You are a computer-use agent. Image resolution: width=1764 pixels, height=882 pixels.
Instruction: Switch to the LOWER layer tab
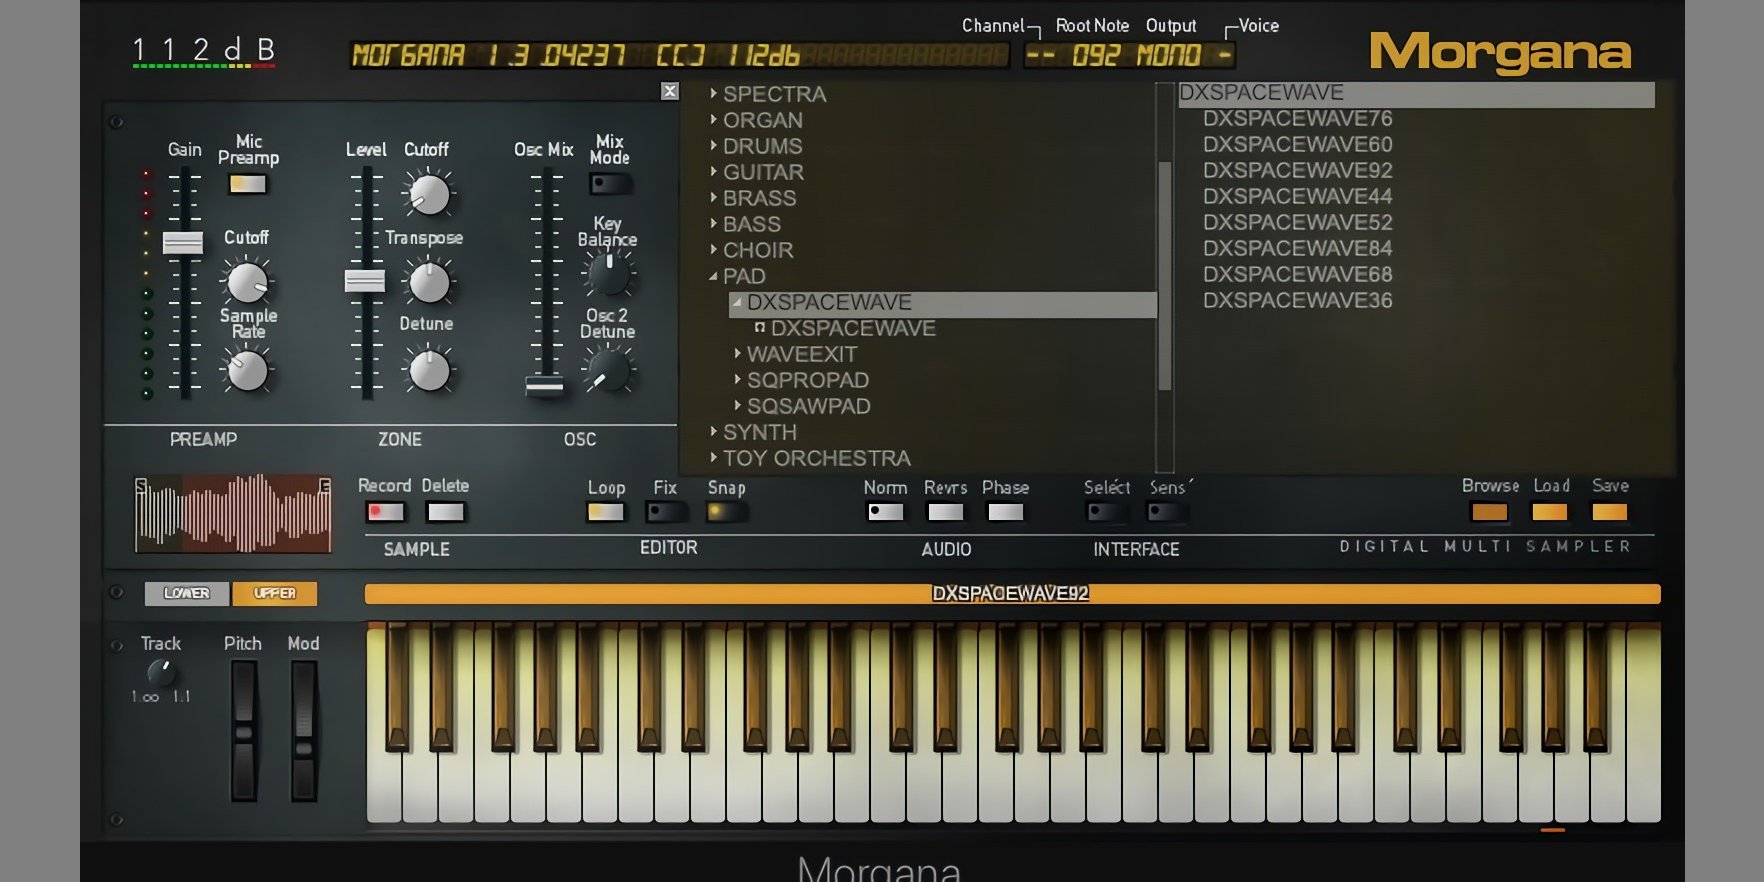click(x=187, y=593)
